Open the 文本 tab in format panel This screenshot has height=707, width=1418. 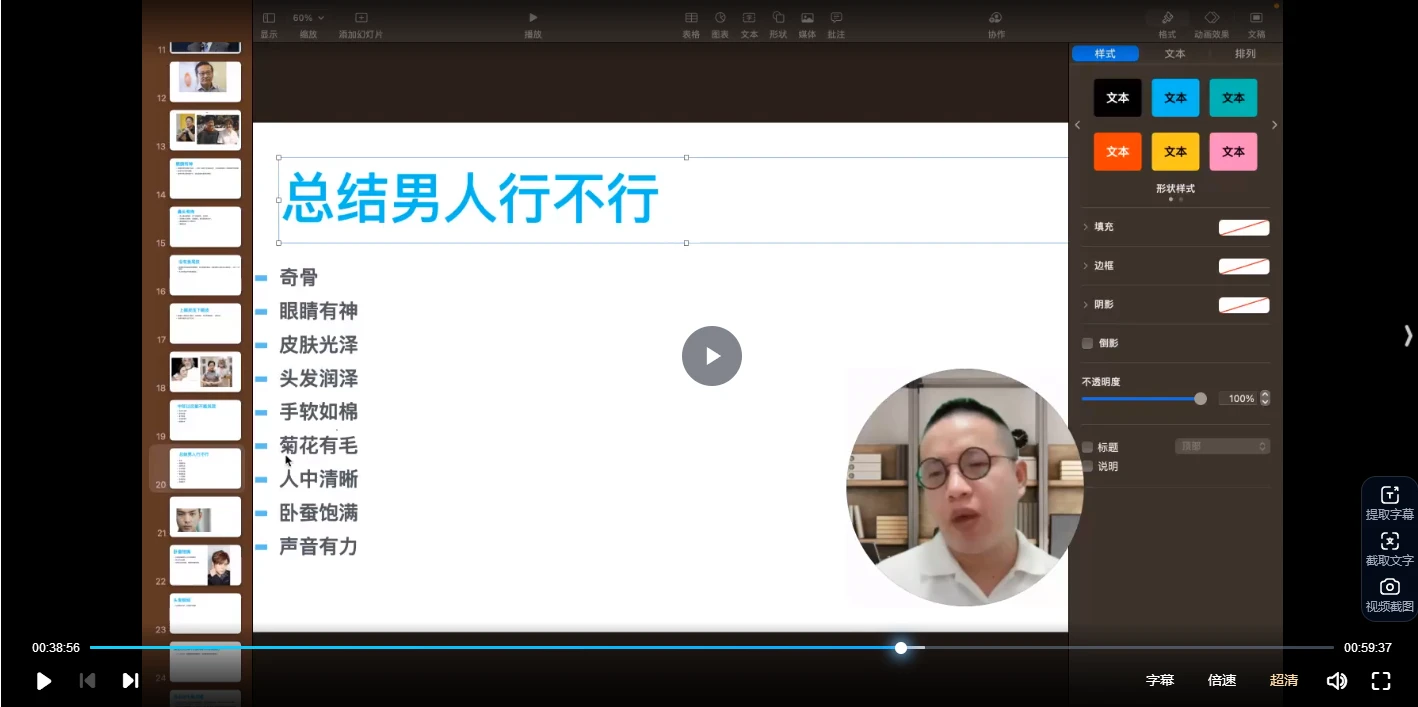[1175, 54]
